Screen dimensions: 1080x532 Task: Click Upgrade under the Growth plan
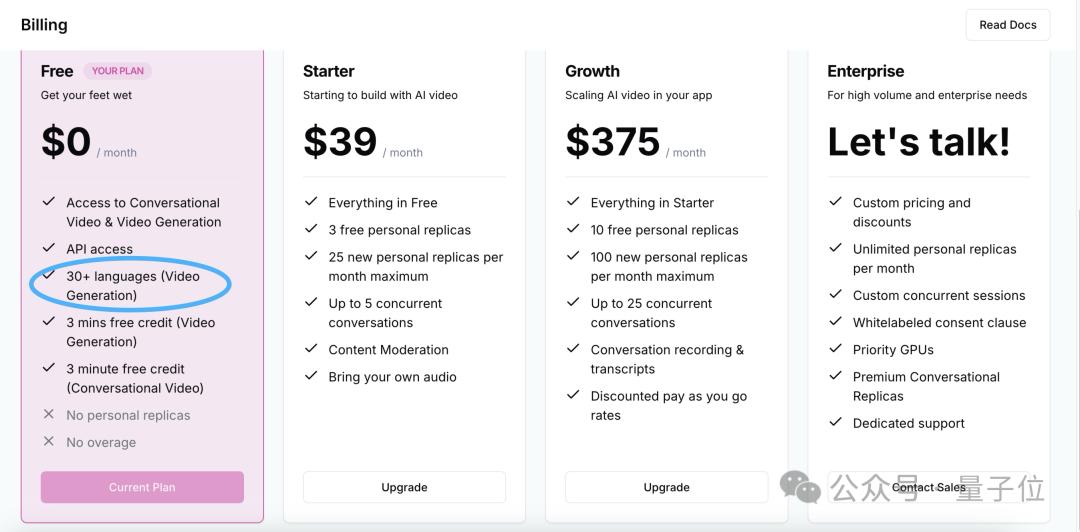666,487
